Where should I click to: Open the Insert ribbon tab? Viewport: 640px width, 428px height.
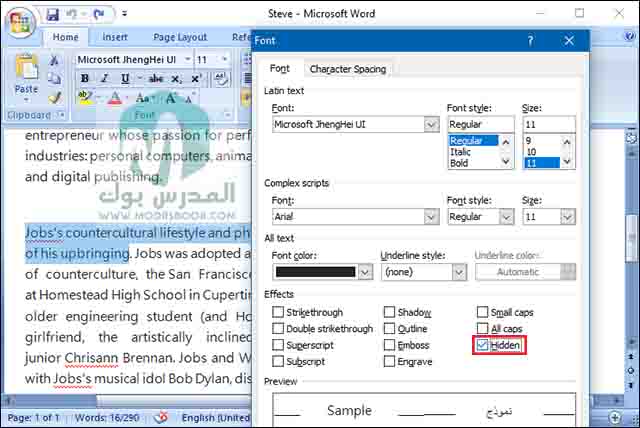point(115,38)
